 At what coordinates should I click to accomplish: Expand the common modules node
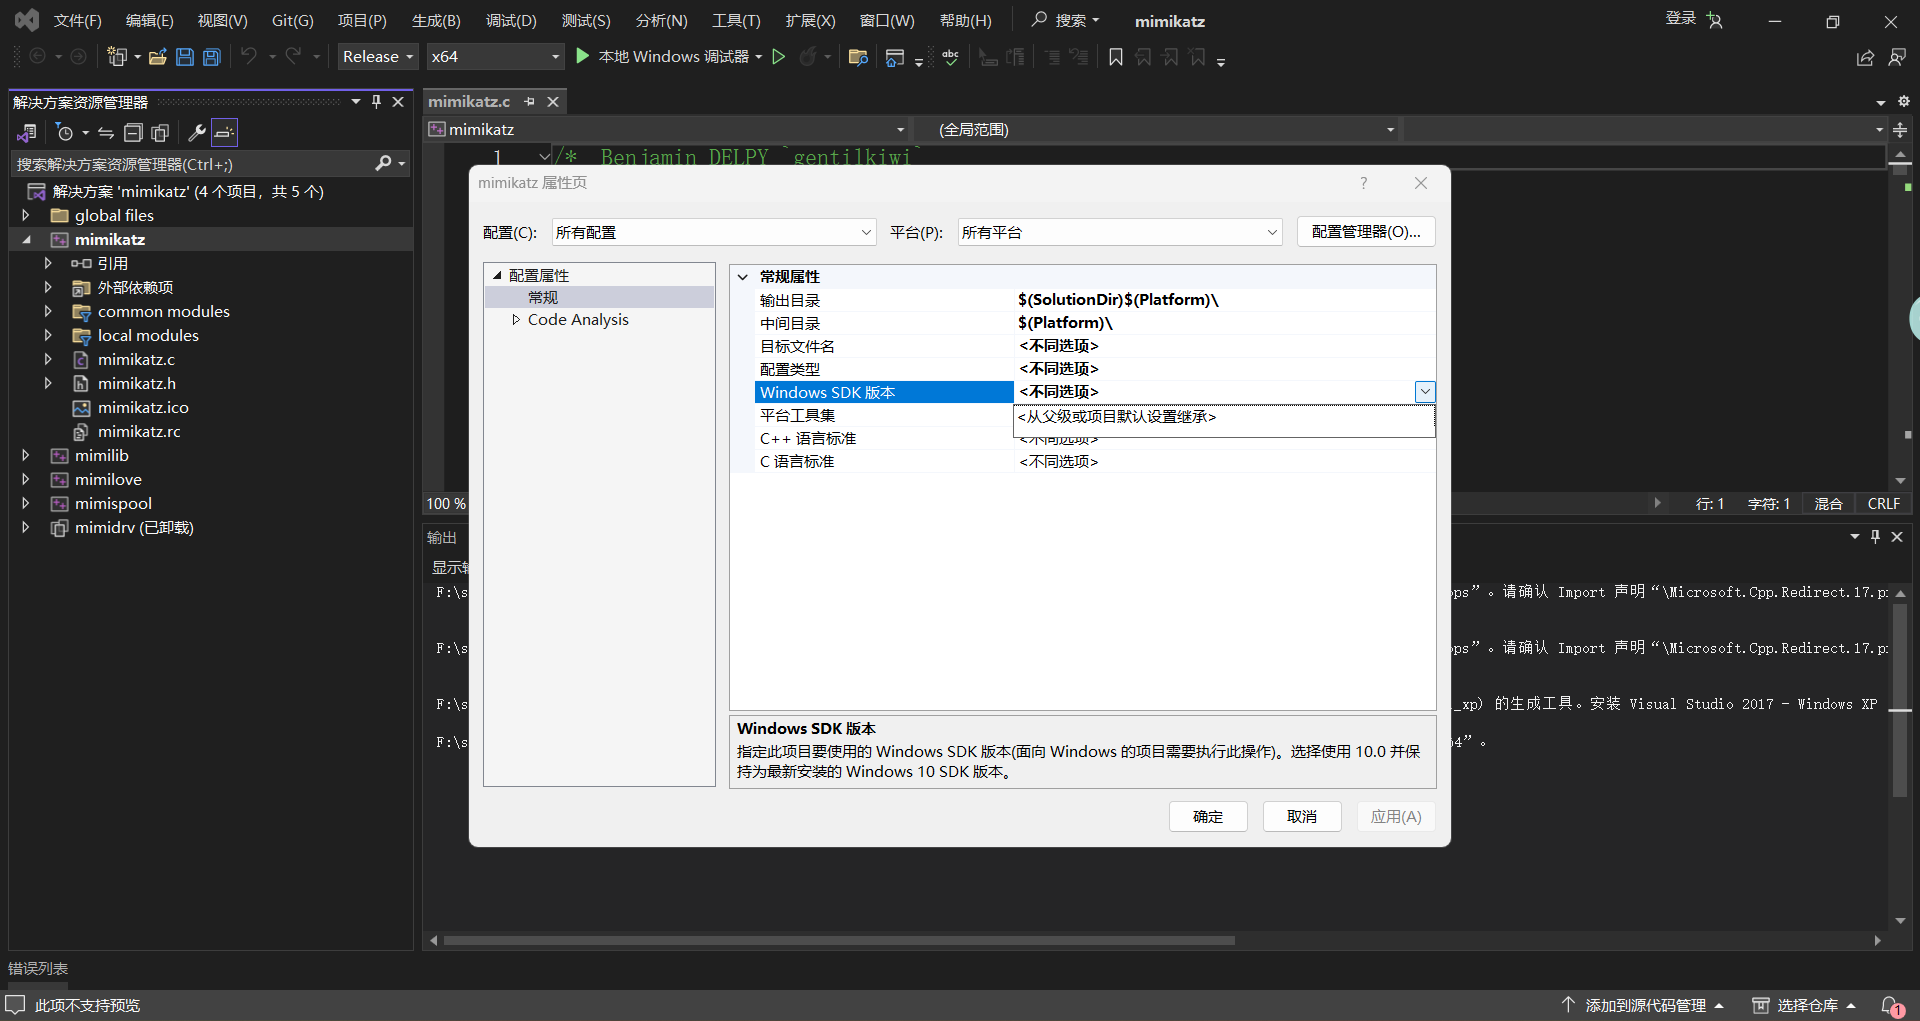[x=48, y=311]
